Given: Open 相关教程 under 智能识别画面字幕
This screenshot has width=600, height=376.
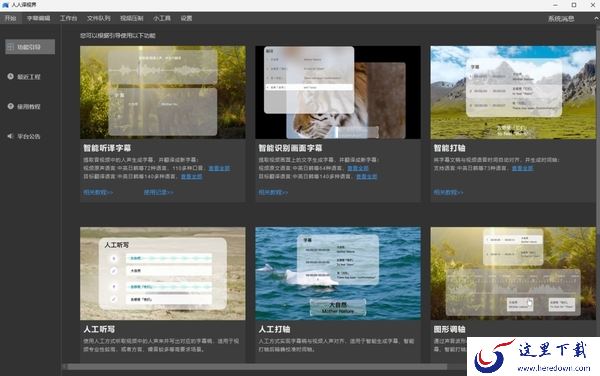Looking at the screenshot, I should click(273, 192).
